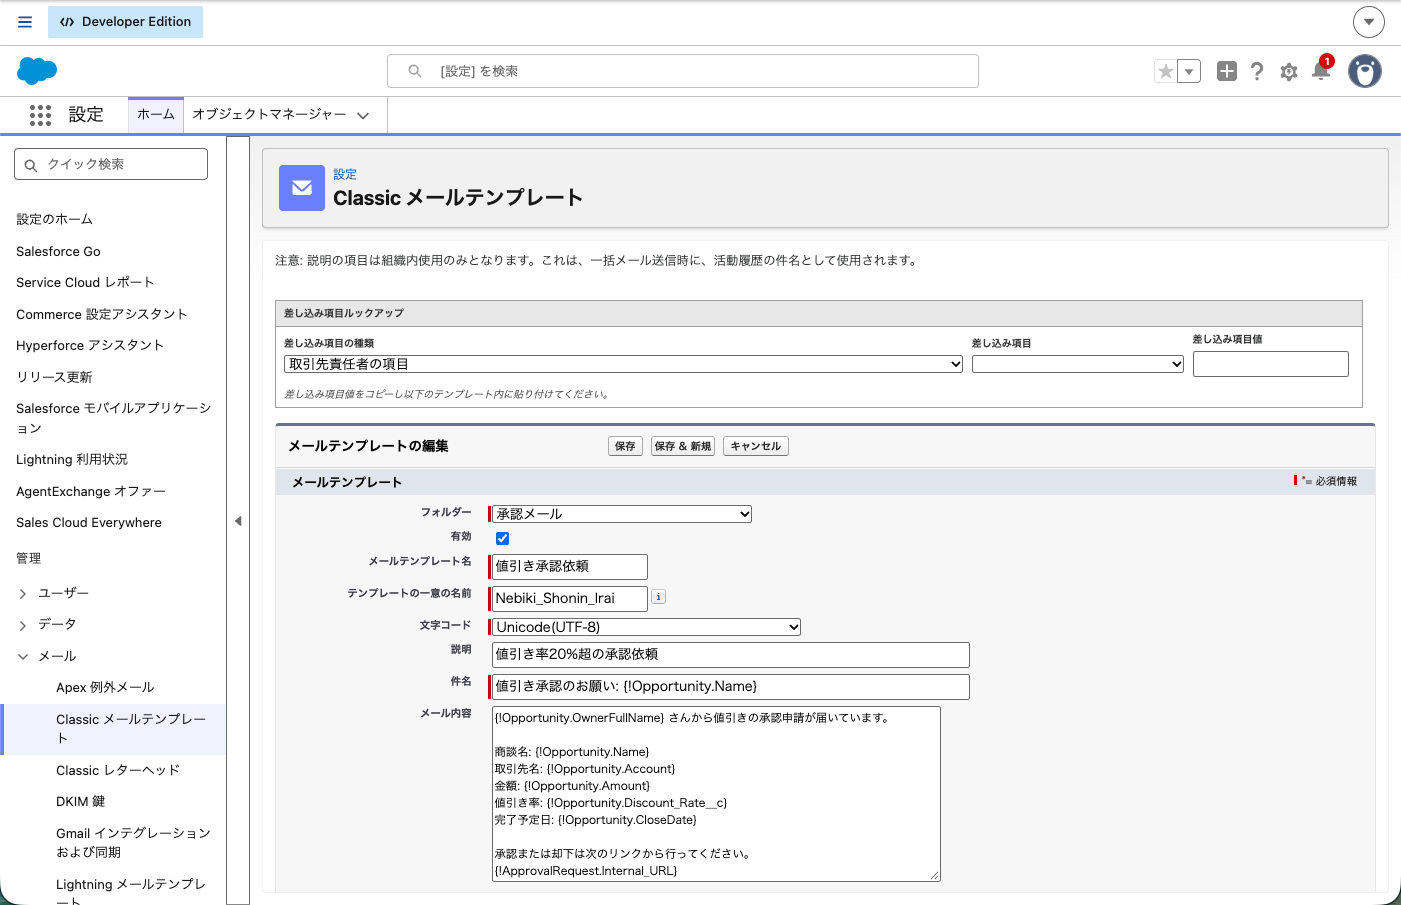Click the キャンセル button
This screenshot has height=905, width=1401.
(756, 446)
